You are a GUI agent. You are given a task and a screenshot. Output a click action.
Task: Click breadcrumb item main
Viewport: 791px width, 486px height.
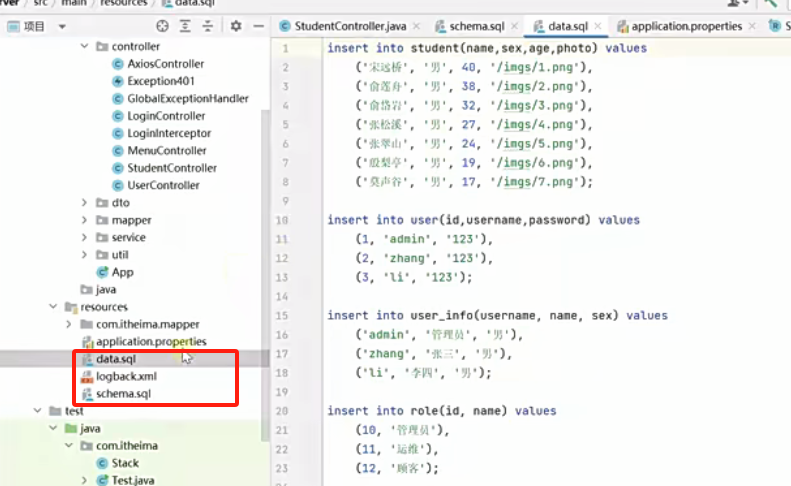(74, 3)
